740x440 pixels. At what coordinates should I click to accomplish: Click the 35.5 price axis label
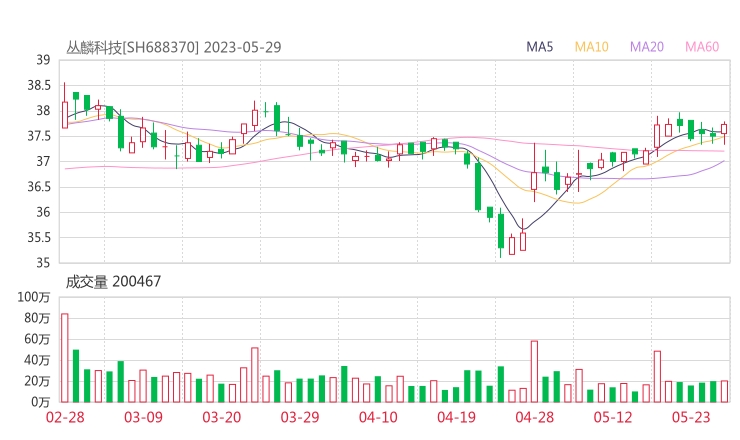(39, 237)
